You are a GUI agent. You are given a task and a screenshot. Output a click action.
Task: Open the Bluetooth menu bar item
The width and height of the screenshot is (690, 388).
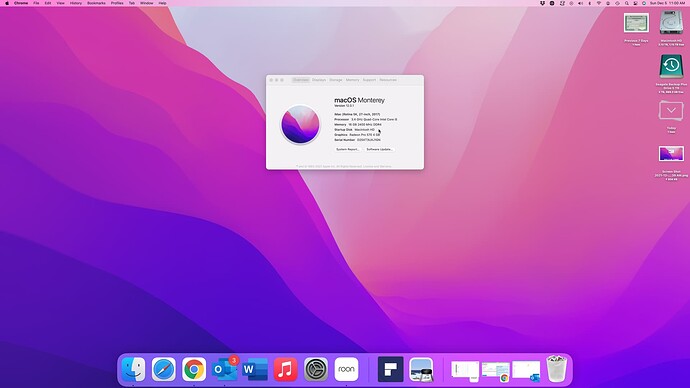(590, 3)
